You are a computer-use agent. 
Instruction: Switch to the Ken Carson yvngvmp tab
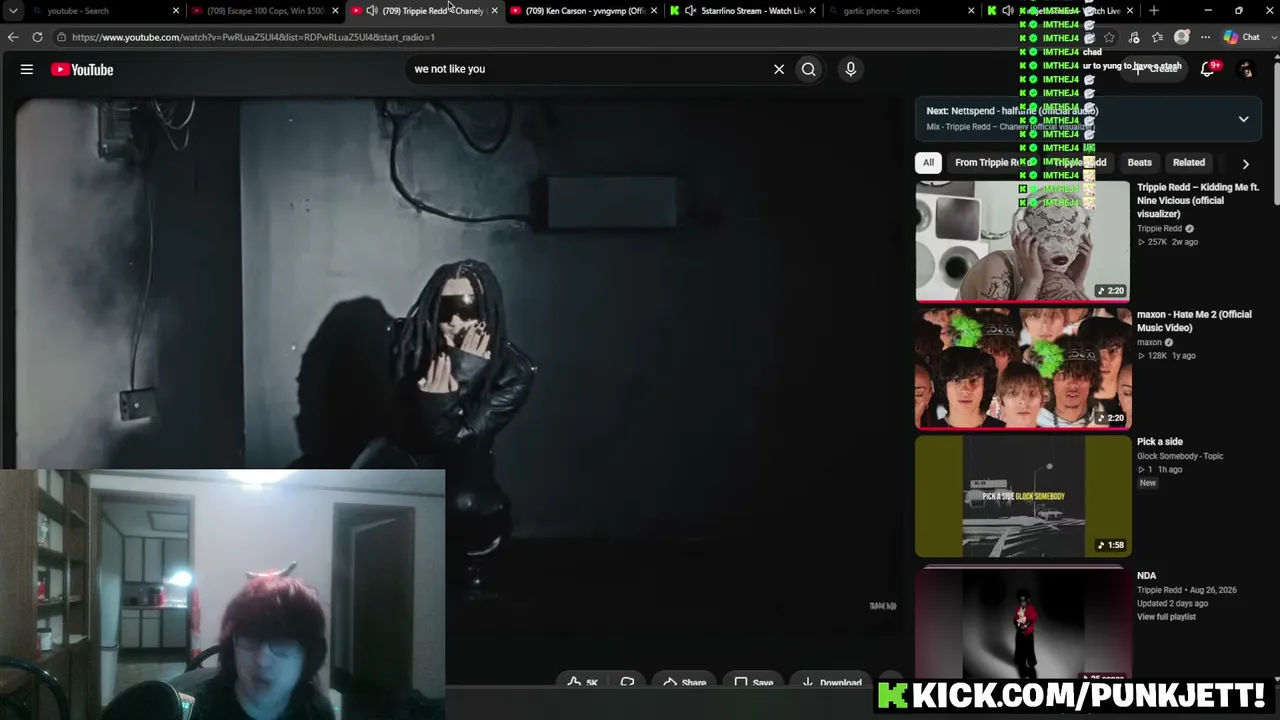coord(584,11)
